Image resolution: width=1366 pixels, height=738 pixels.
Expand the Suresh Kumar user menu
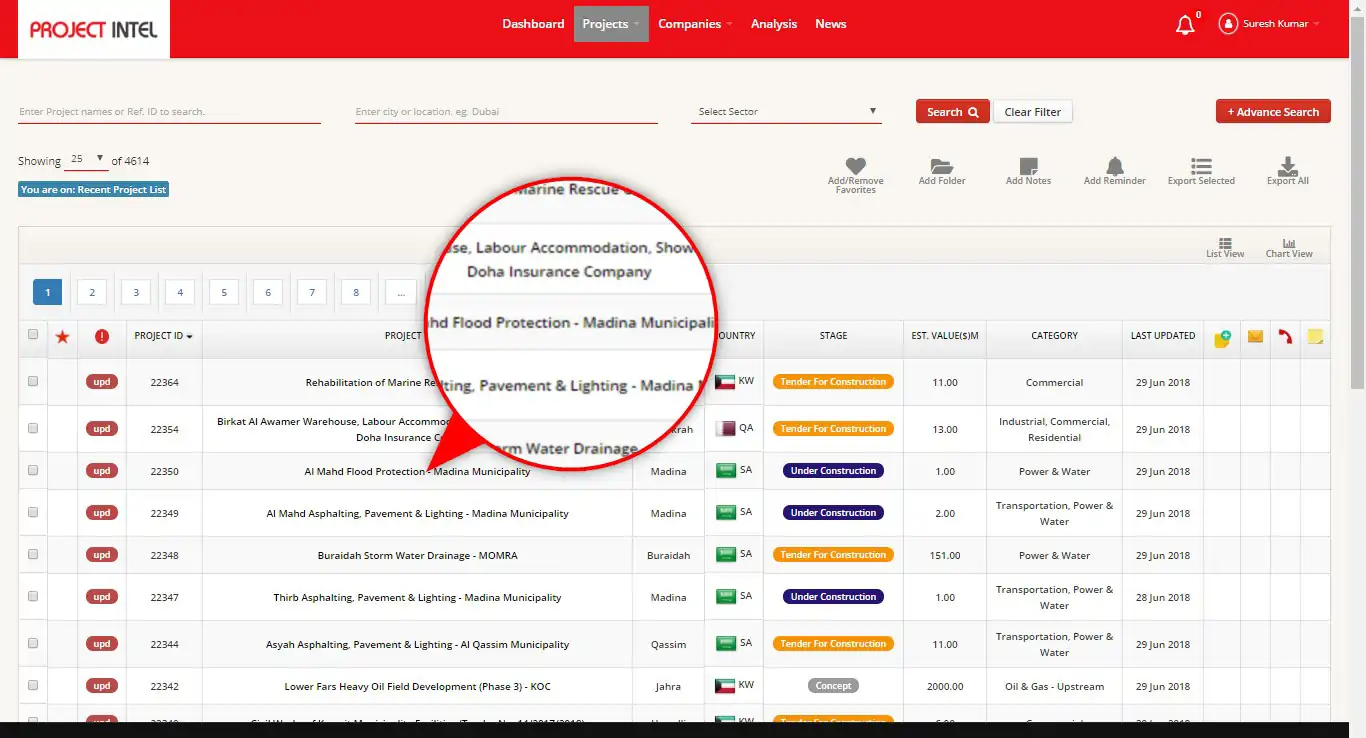click(1270, 24)
